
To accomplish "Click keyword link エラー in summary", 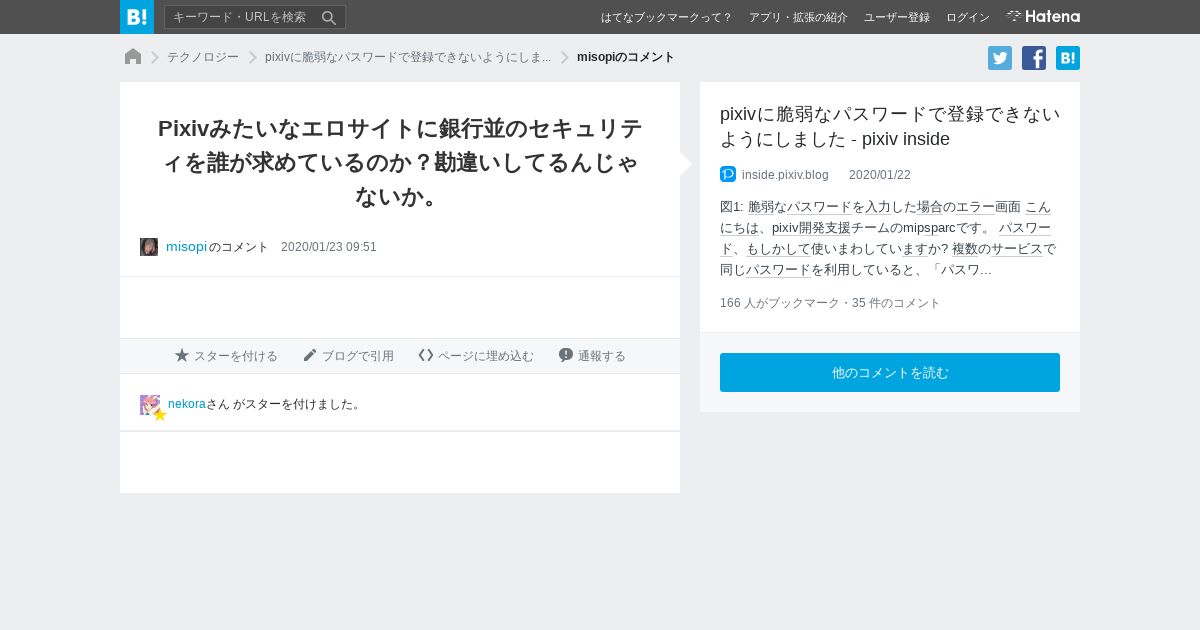I will tap(975, 207).
